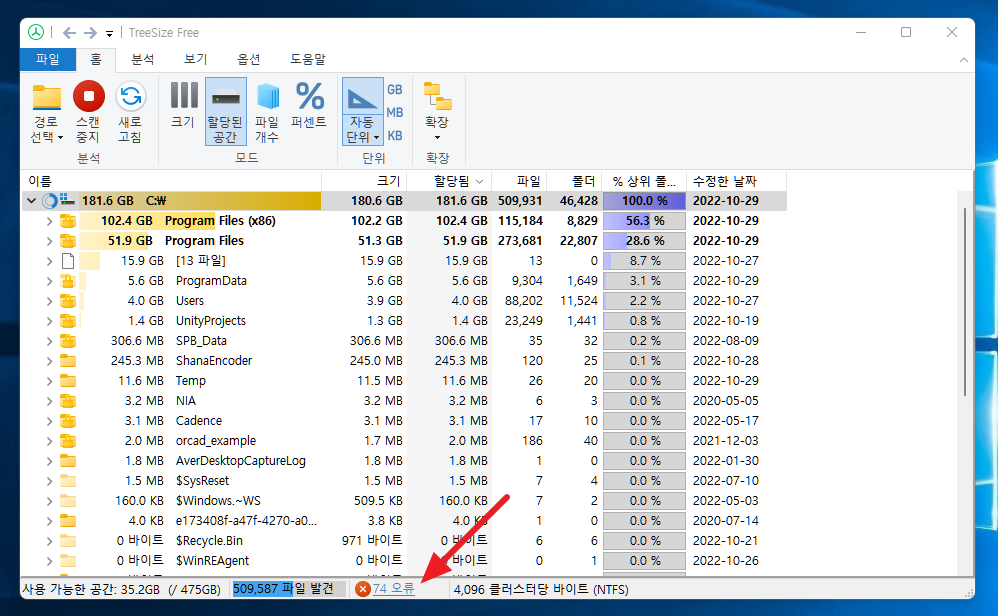Viewport: 998px width, 616px height.
Task: Click the ShanaEncoder folder icon
Action: 68,361
